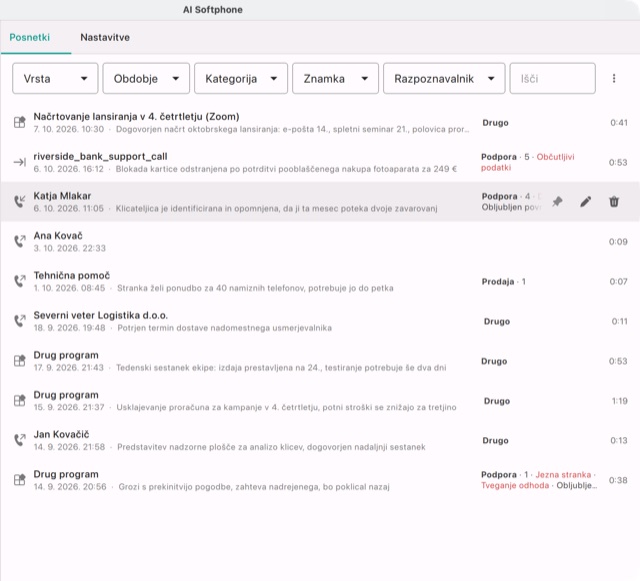Click the 0:41 duration of the Zoom recording
Image resolution: width=640 pixels, height=581 pixels.
click(x=618, y=122)
